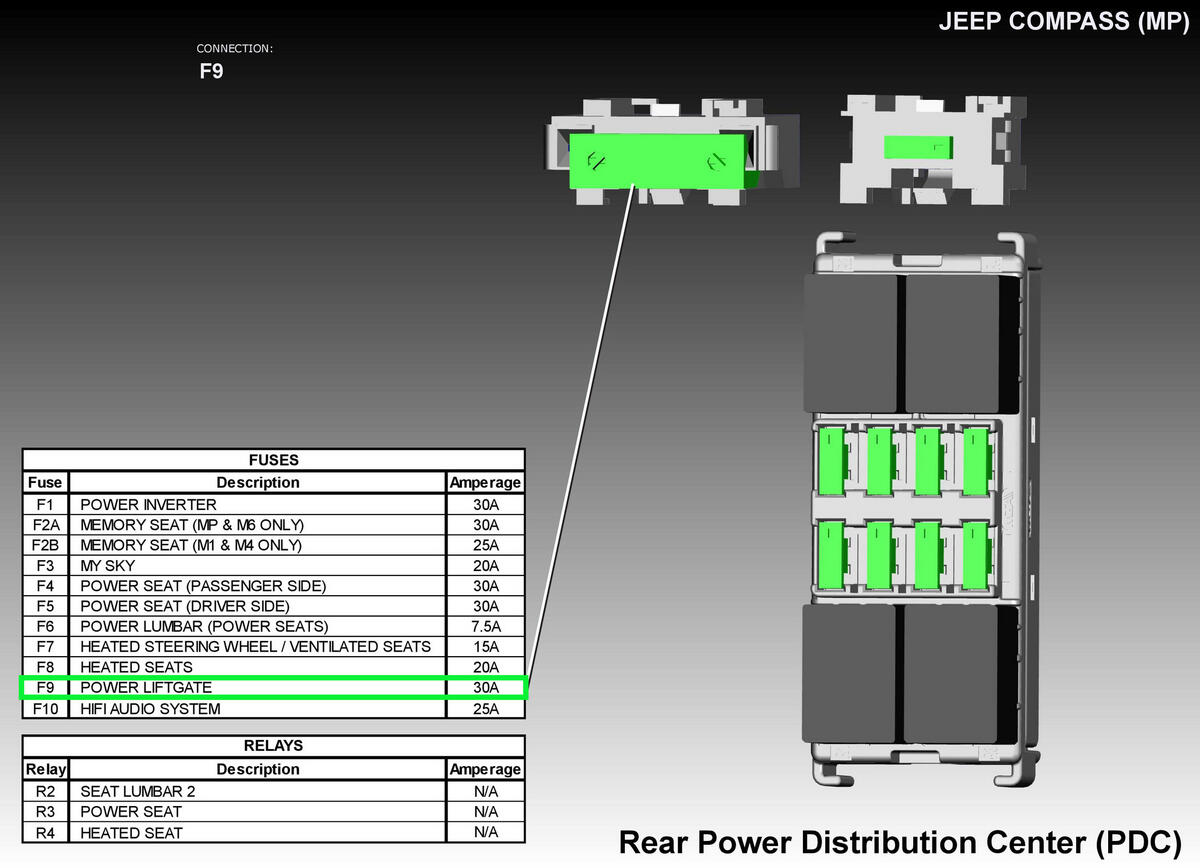Select 'MY SKY' description

coord(107,565)
